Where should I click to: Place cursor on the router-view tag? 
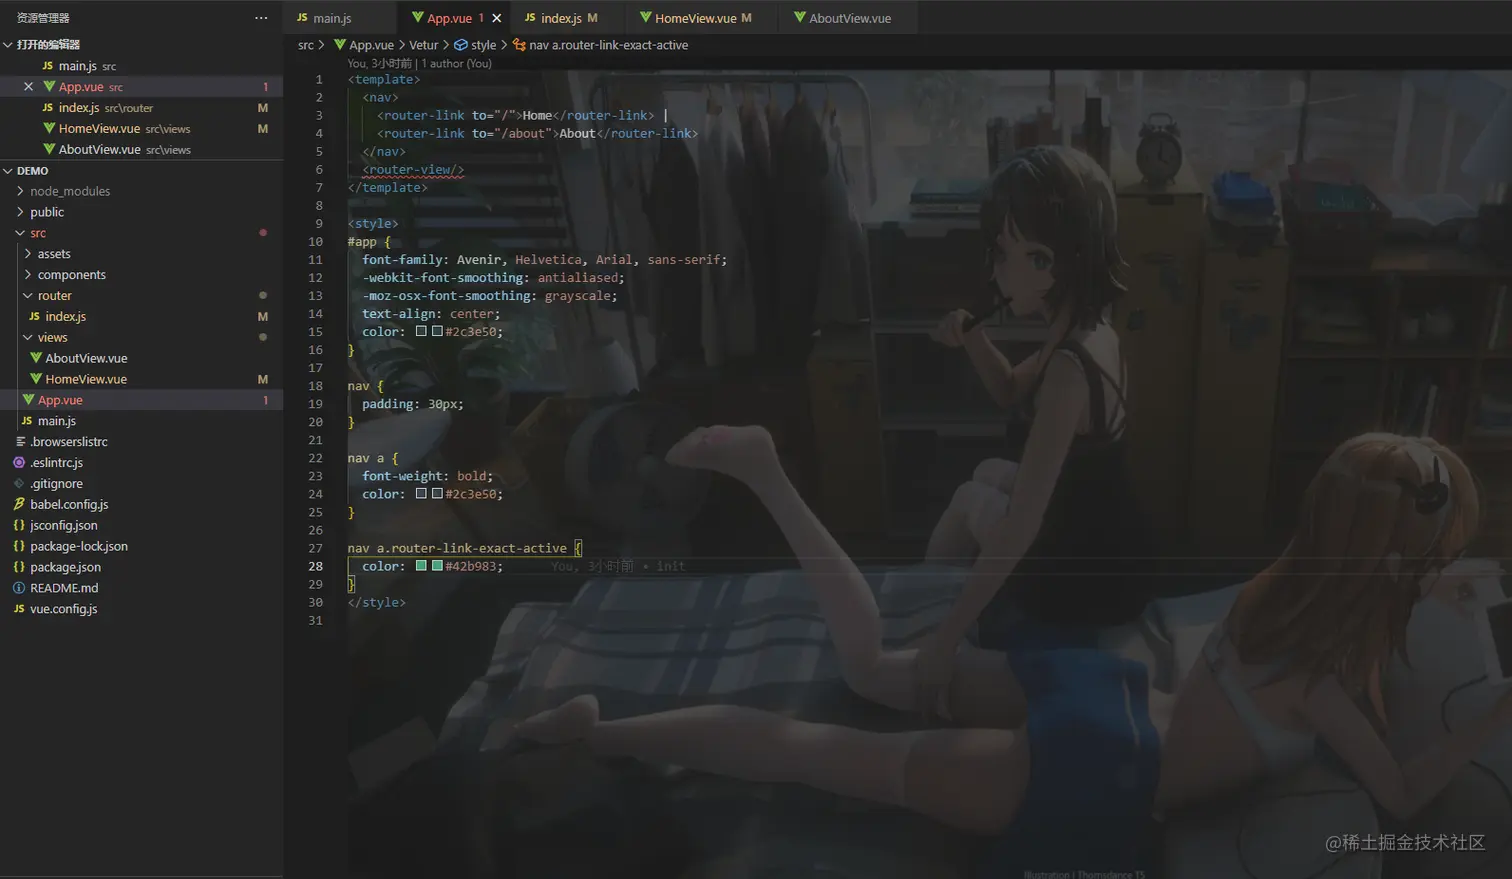coord(413,170)
